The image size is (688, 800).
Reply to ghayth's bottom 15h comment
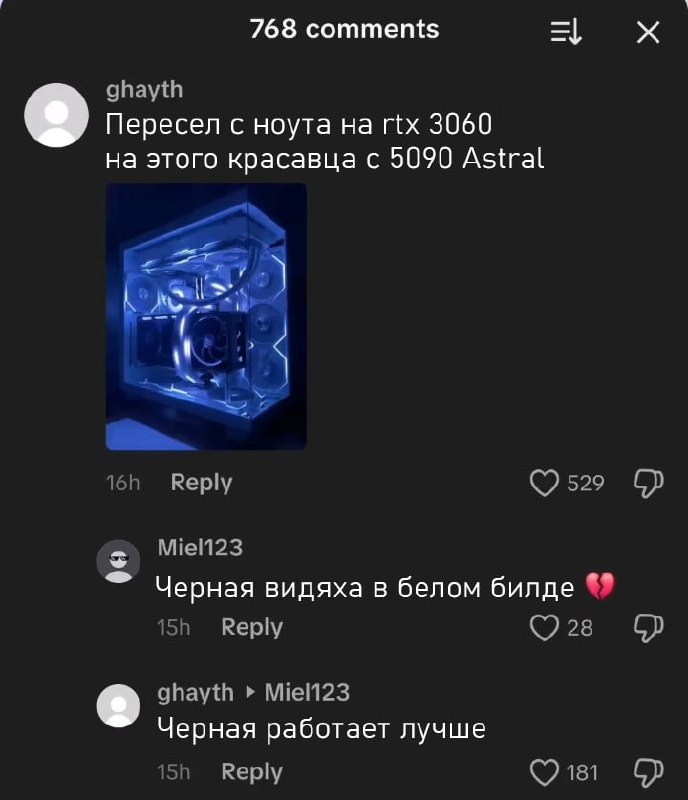tap(252, 772)
